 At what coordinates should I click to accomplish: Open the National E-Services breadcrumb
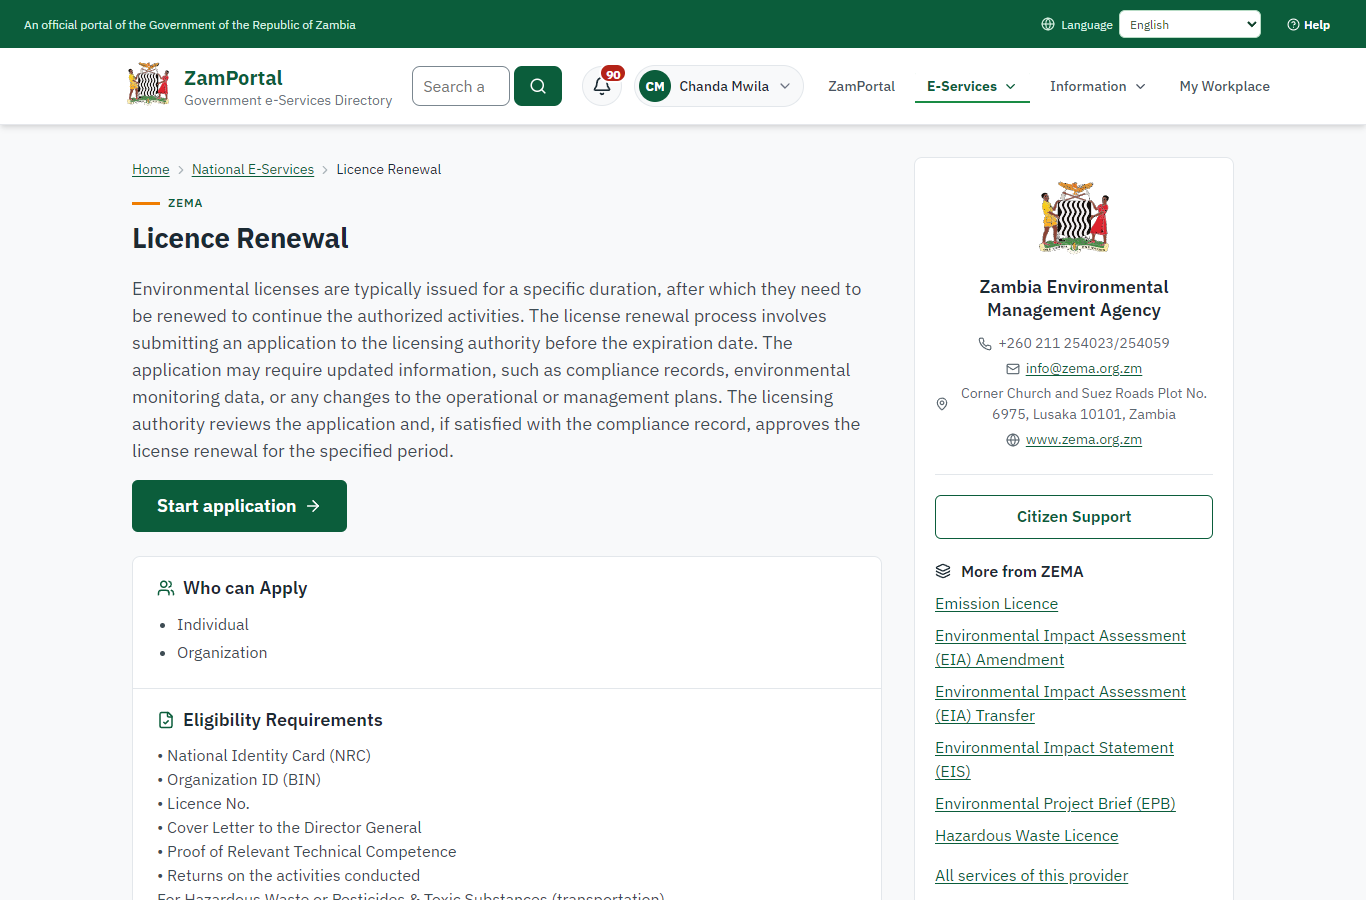(x=253, y=170)
